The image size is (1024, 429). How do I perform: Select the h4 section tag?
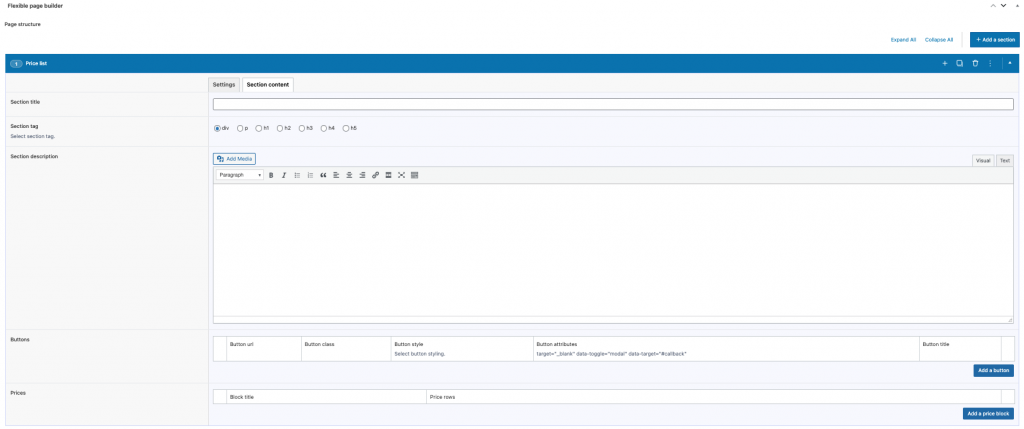click(x=324, y=128)
